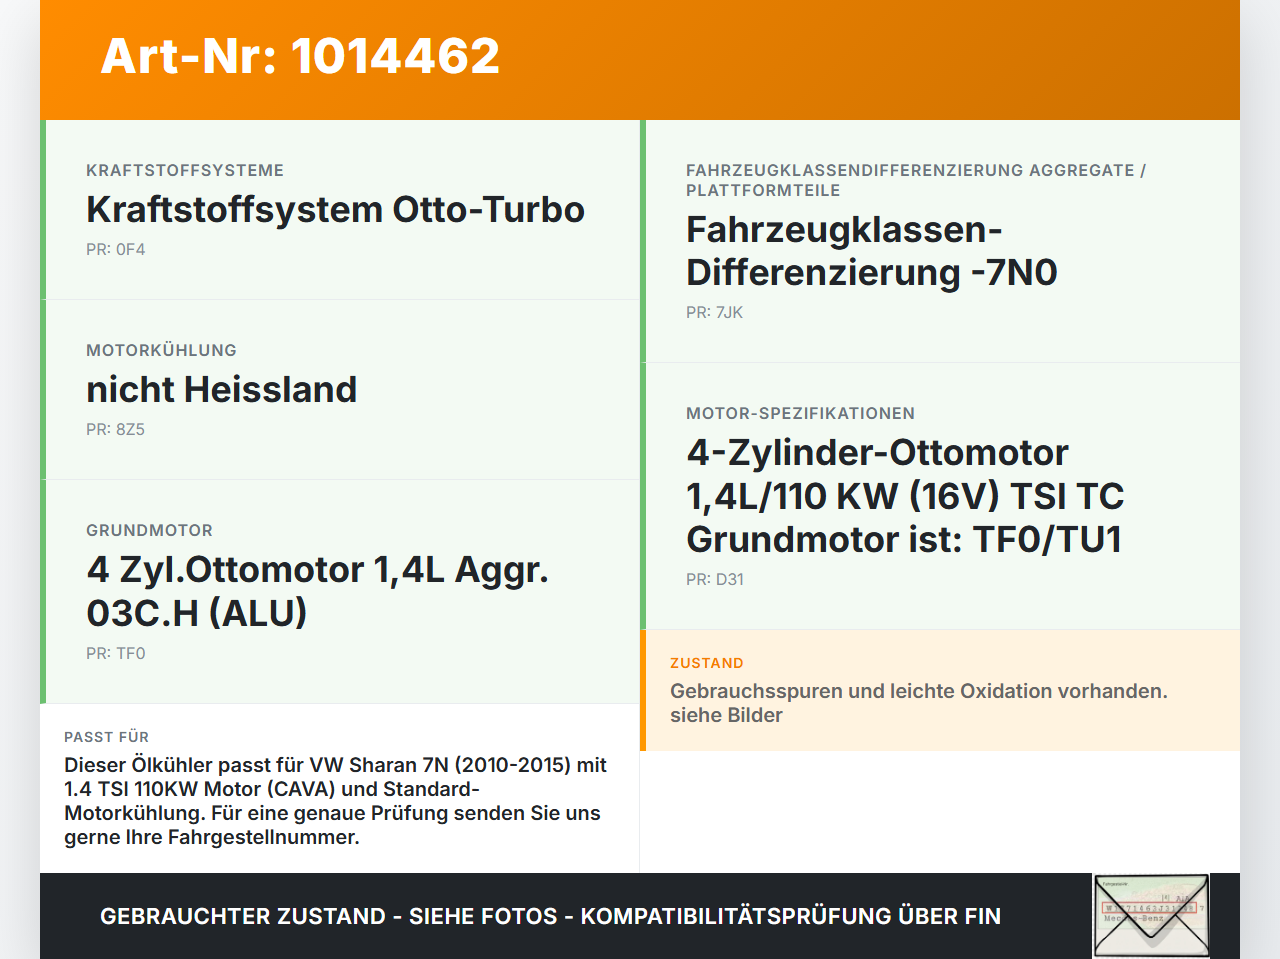Click the Fahrgestellnummer envelope icon
This screenshot has height=959, width=1280.
1150,915
